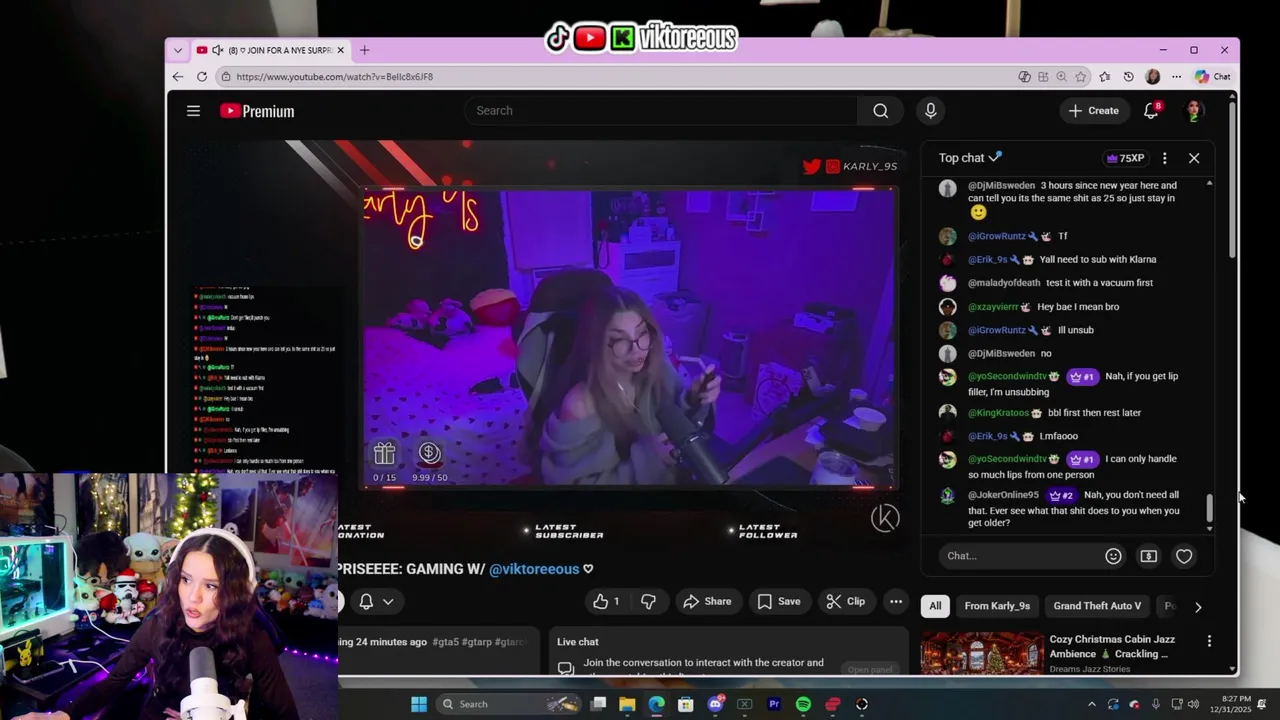Expand the Top chat mode dropdown
Viewport: 1280px width, 720px height.
click(969, 158)
